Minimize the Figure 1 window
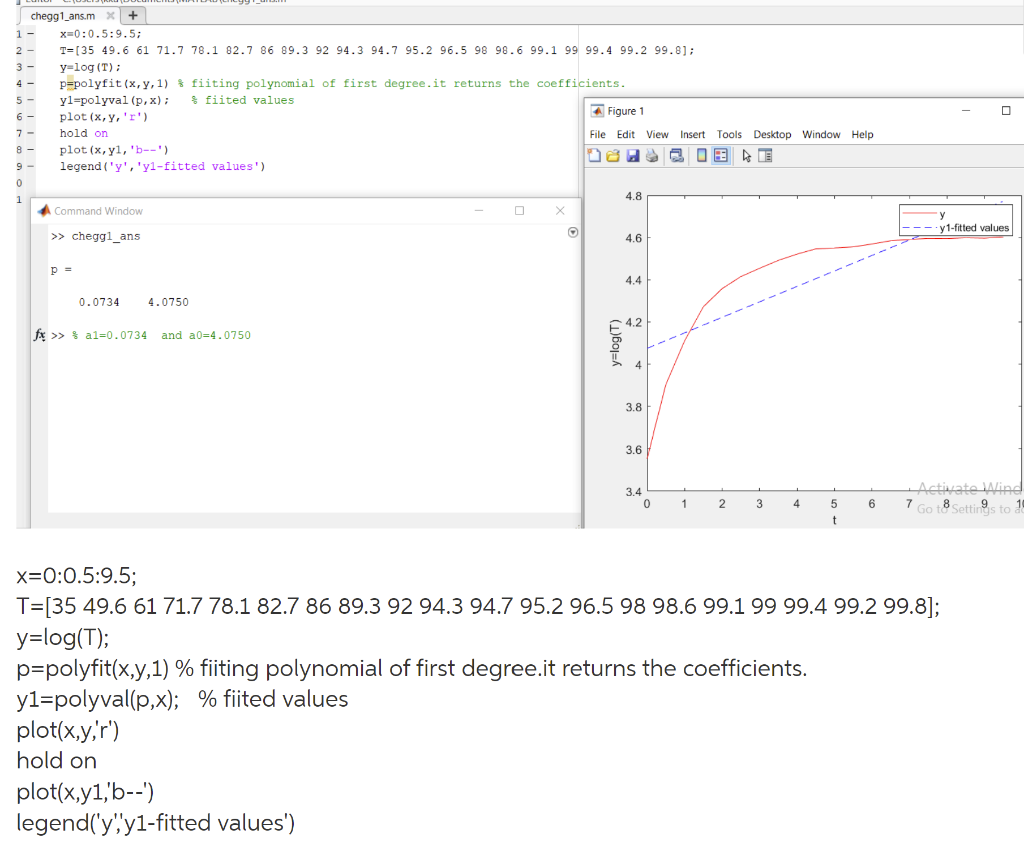Image resolution: width=1024 pixels, height=864 pixels. pos(966,110)
